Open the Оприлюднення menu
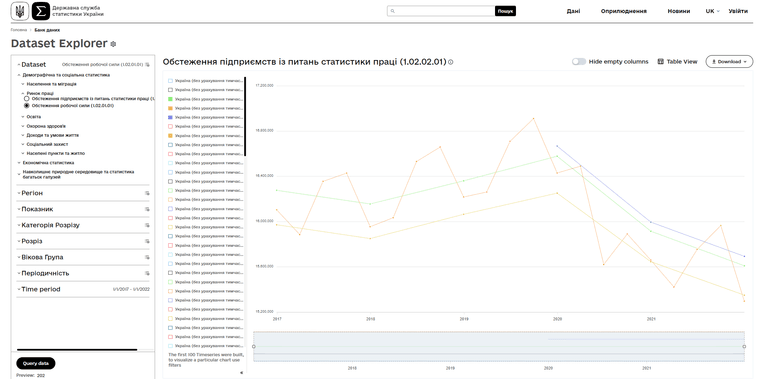 point(624,11)
